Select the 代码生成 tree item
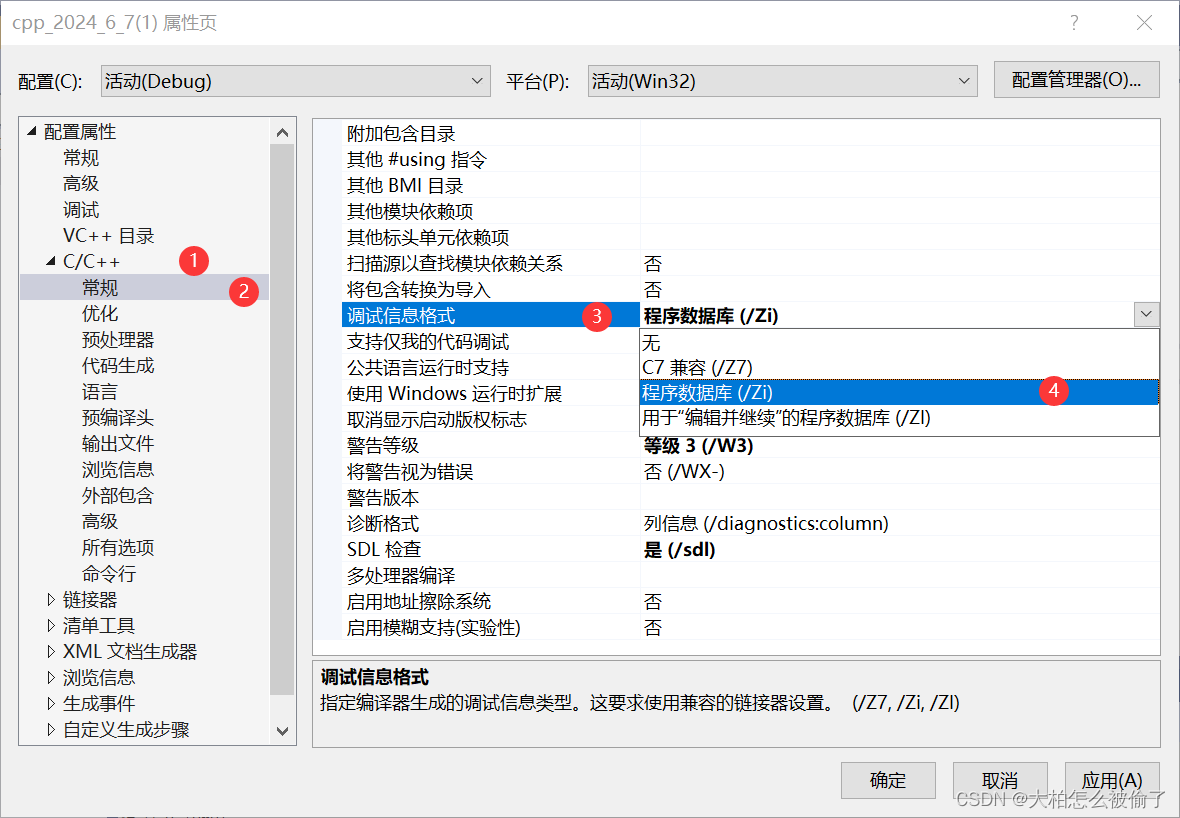Viewport: 1180px width, 818px height. pos(117,366)
